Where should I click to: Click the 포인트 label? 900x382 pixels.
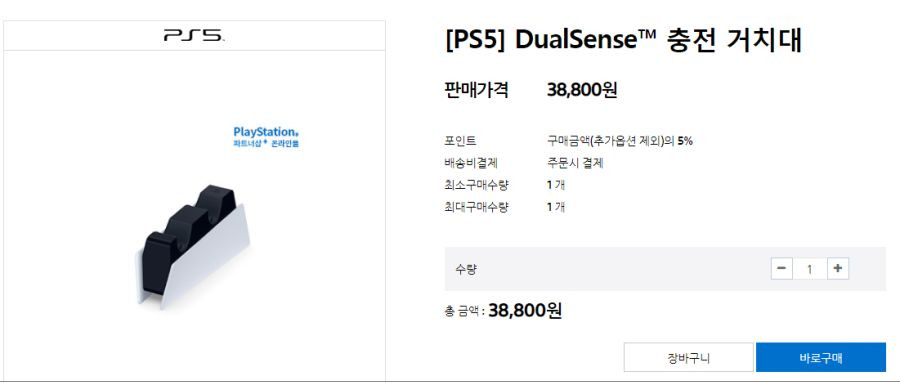tap(460, 141)
